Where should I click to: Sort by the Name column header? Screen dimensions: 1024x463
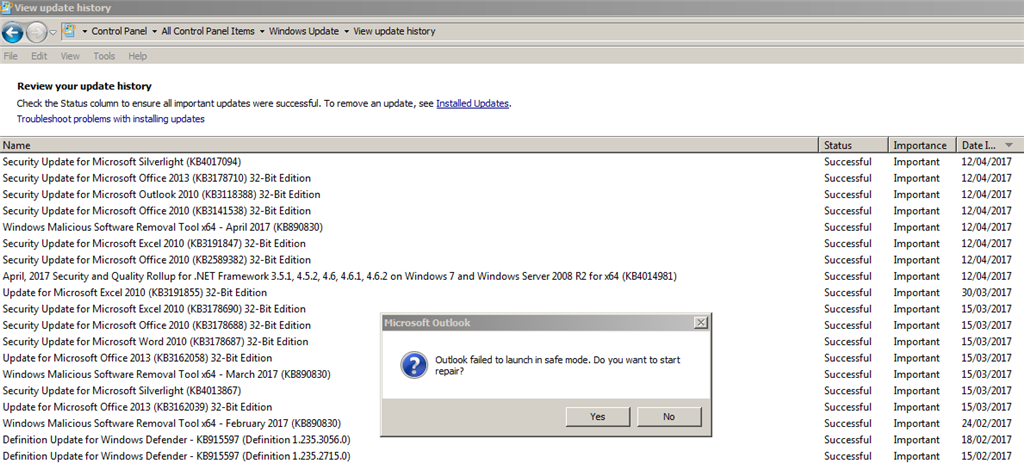pos(409,145)
